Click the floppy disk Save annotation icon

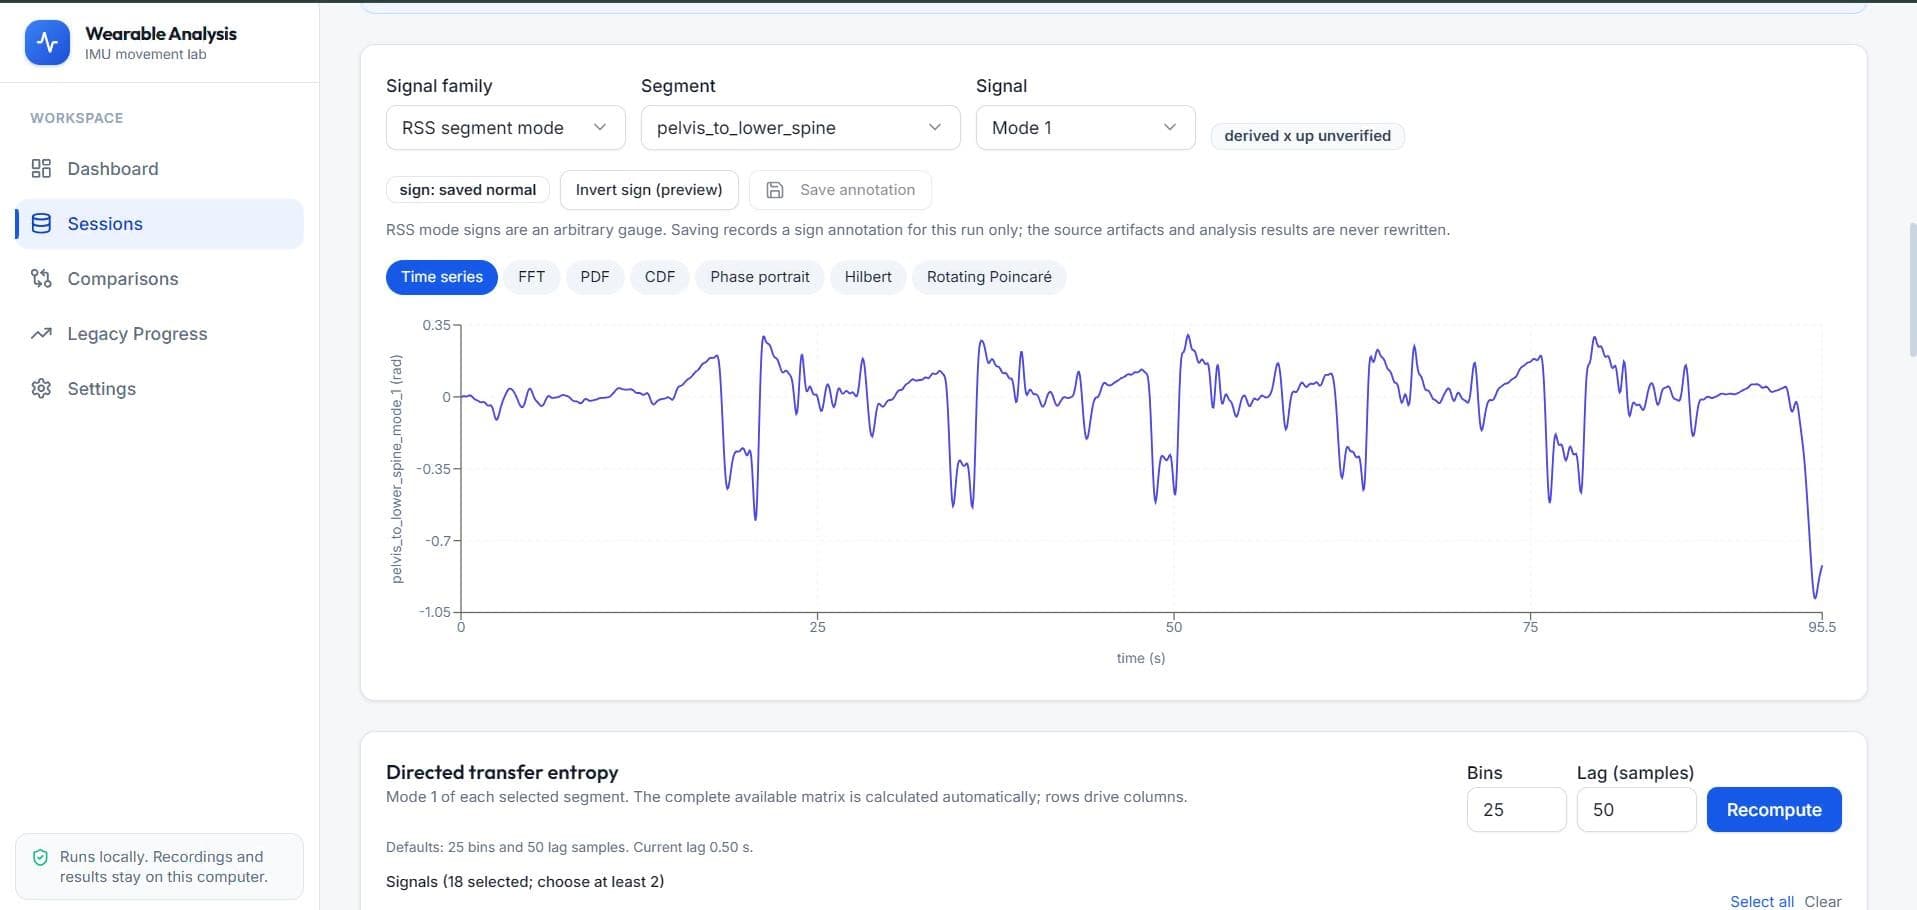click(774, 190)
